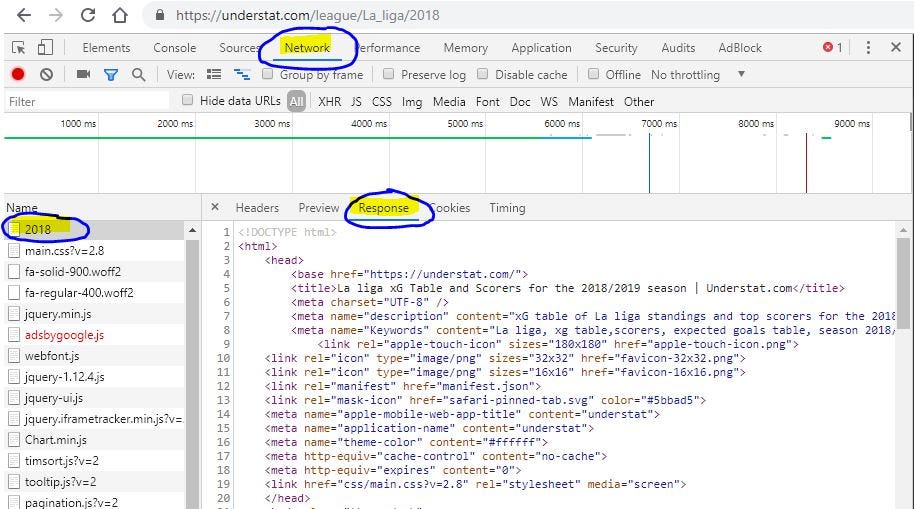
Task: Enable the Preserve log checkbox
Action: [388, 73]
